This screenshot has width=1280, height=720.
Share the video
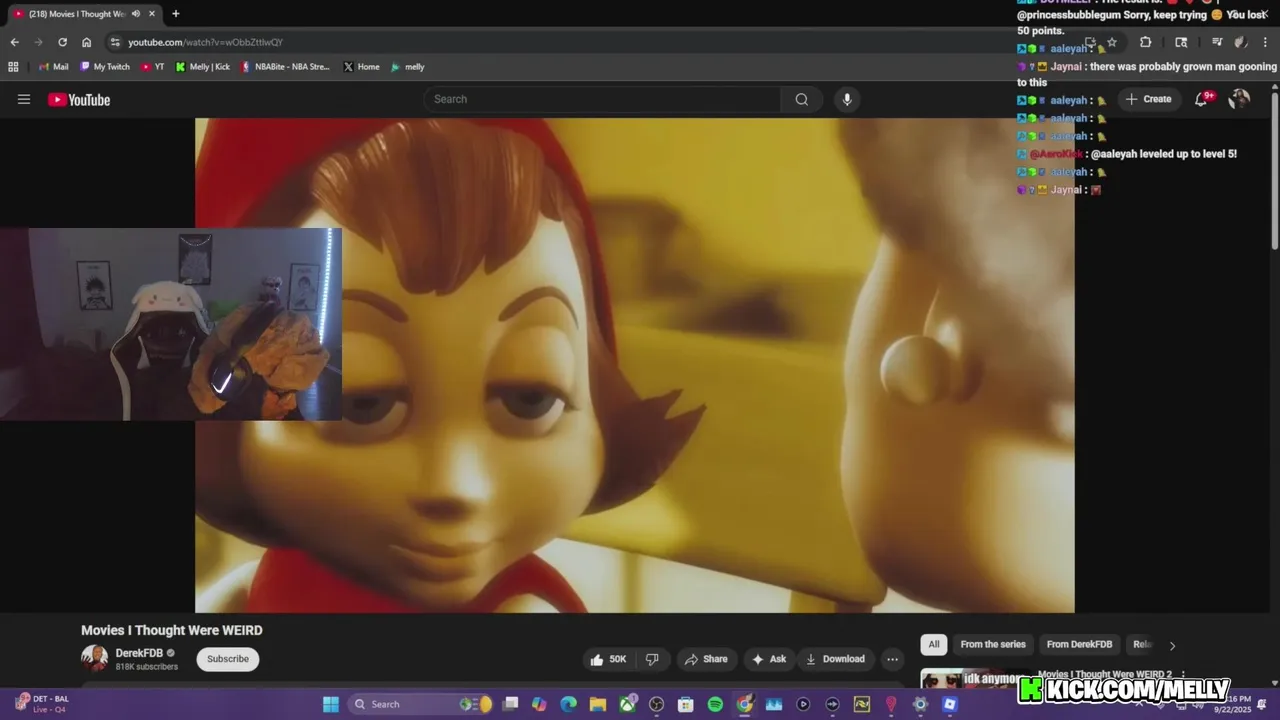coord(706,659)
